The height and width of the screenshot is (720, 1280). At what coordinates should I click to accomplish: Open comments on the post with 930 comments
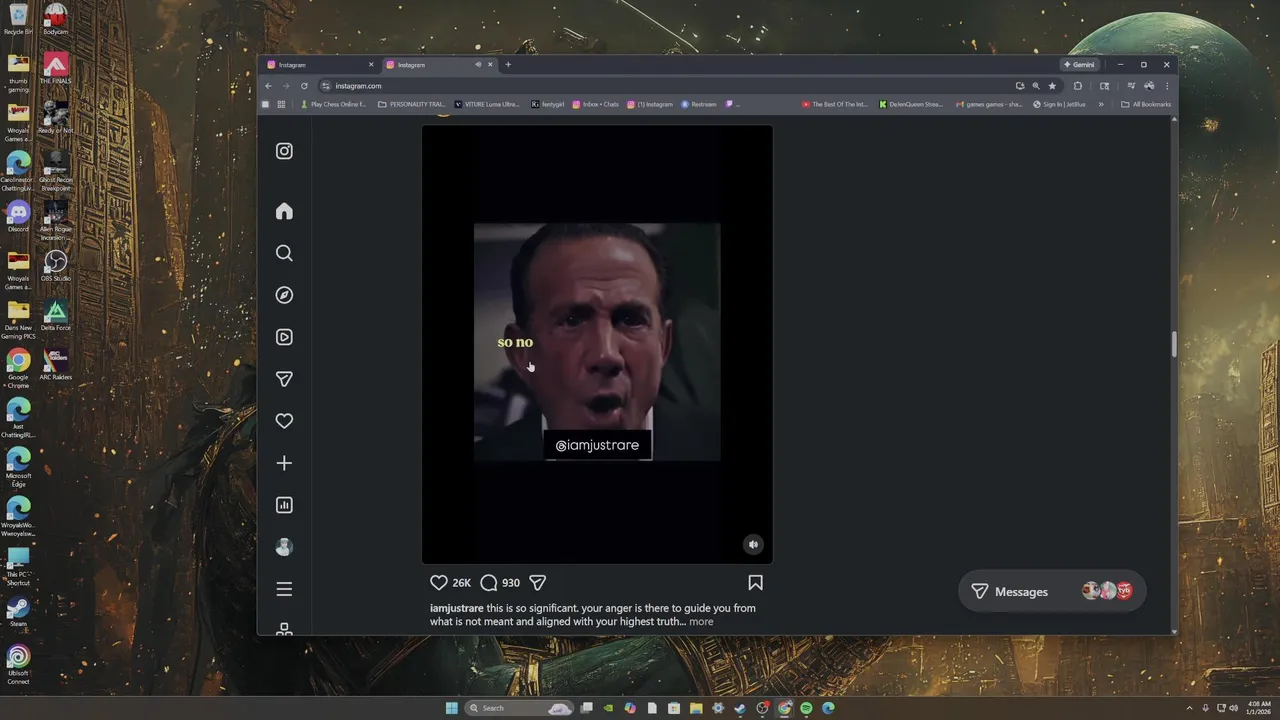488,582
